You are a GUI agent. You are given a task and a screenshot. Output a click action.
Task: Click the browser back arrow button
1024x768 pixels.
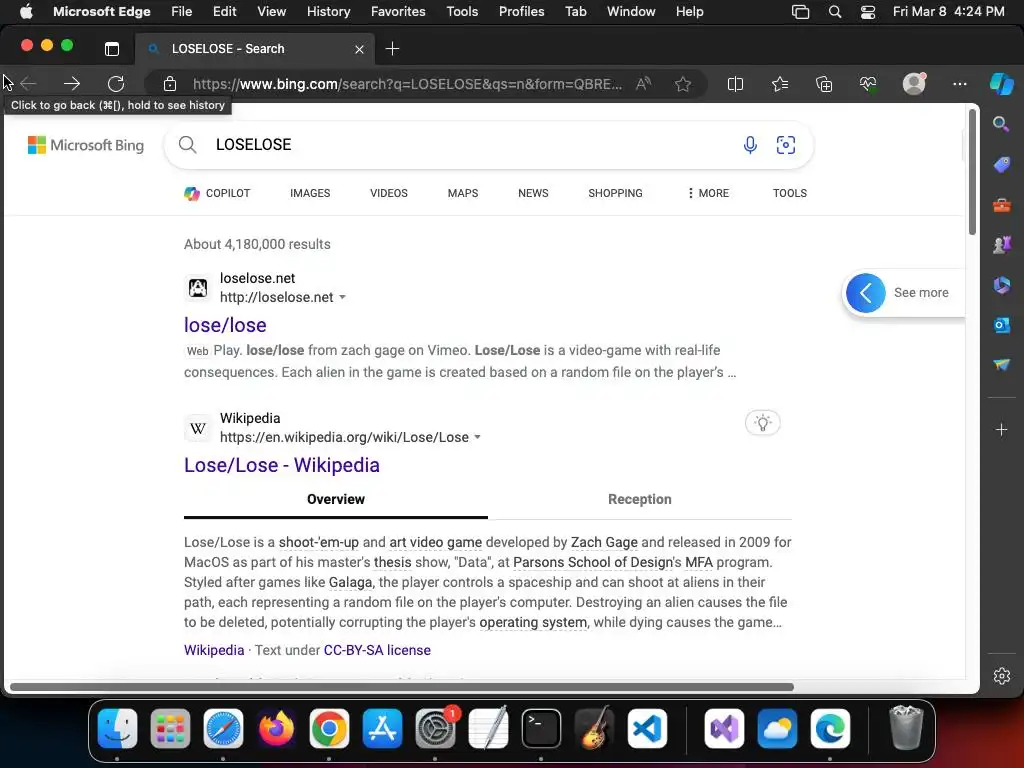28,84
